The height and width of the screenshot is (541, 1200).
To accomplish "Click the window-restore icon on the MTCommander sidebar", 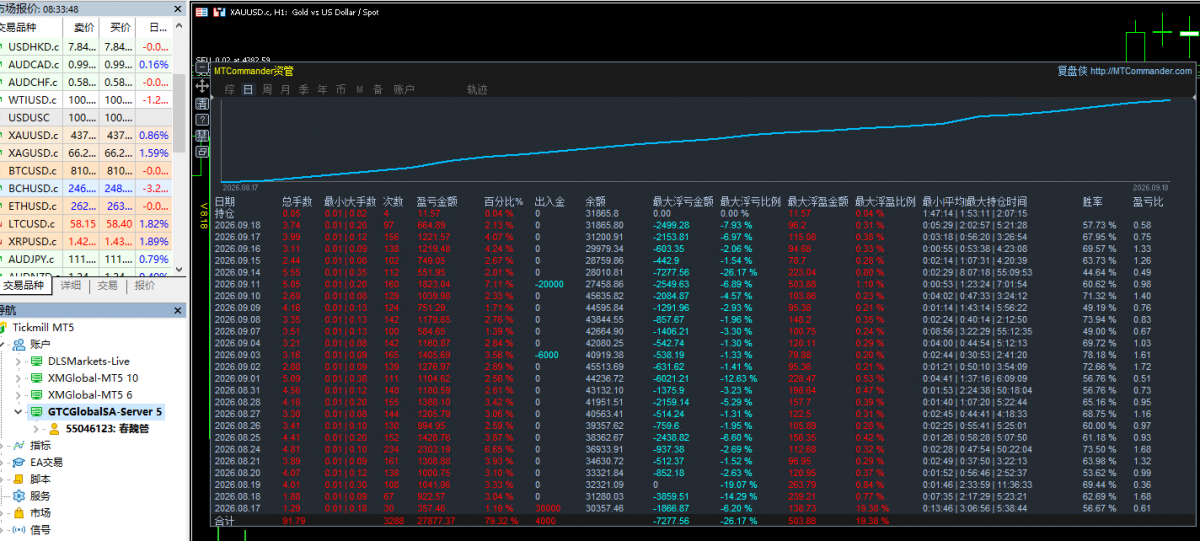I will point(202,152).
